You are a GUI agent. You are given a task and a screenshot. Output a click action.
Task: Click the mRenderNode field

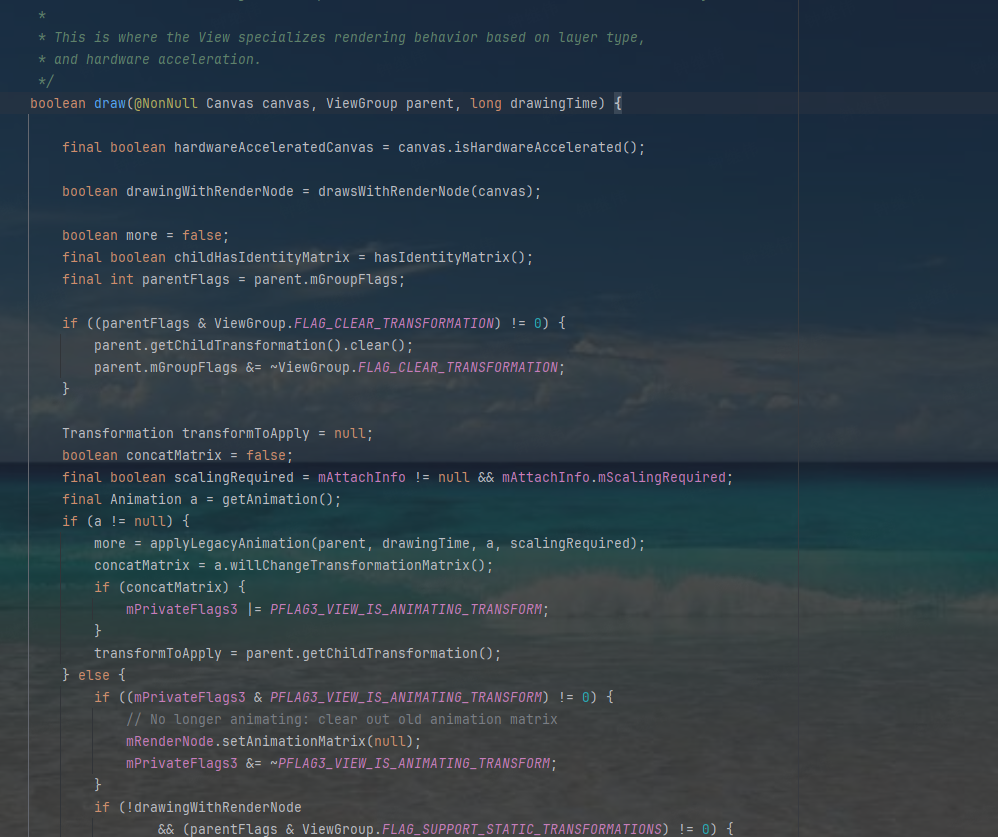coord(169,742)
